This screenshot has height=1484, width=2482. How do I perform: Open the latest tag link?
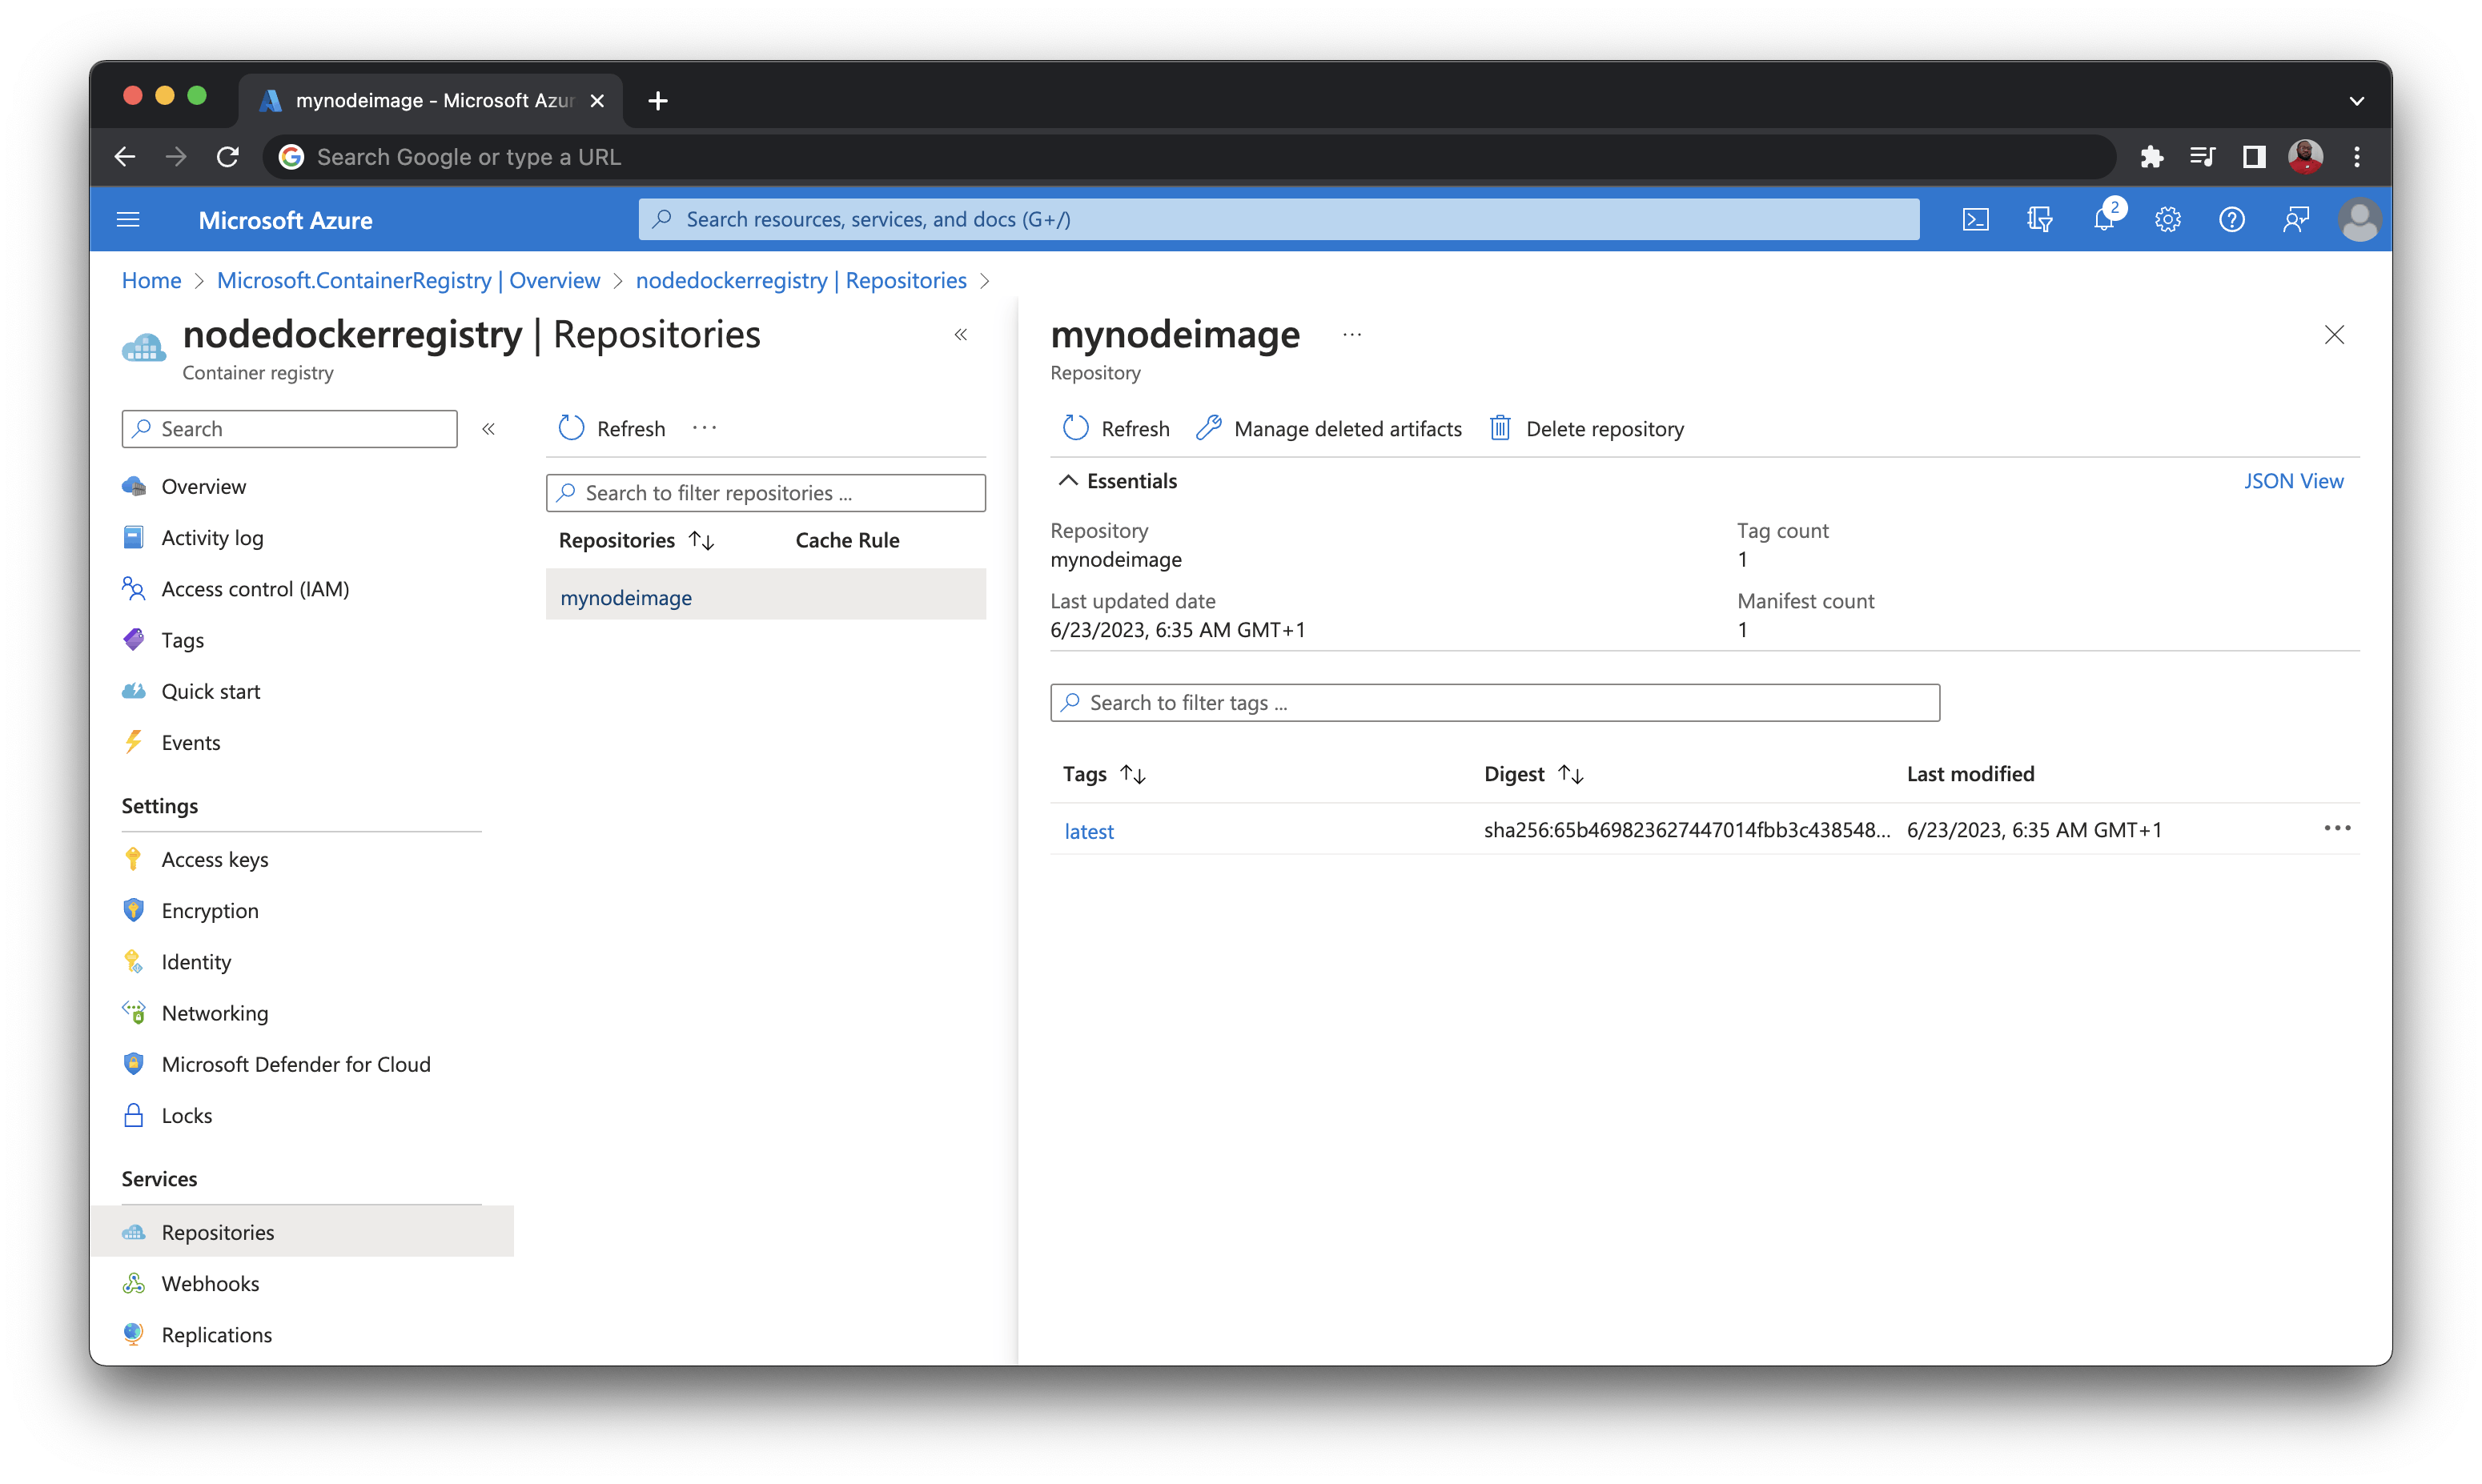(1089, 830)
